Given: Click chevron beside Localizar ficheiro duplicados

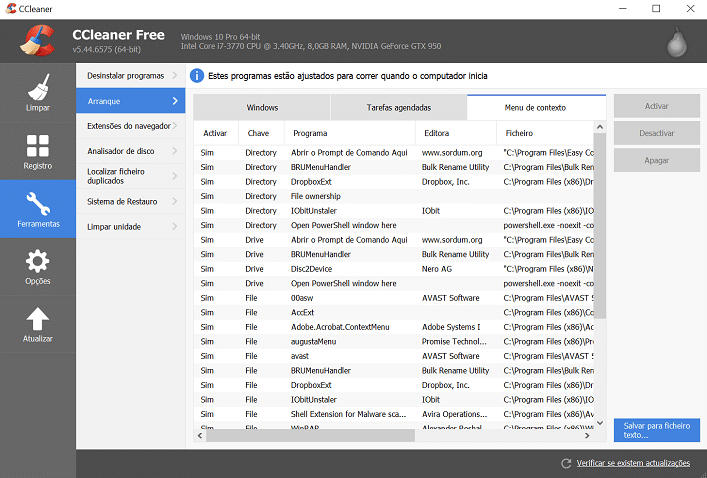Looking at the screenshot, I should coord(174,176).
